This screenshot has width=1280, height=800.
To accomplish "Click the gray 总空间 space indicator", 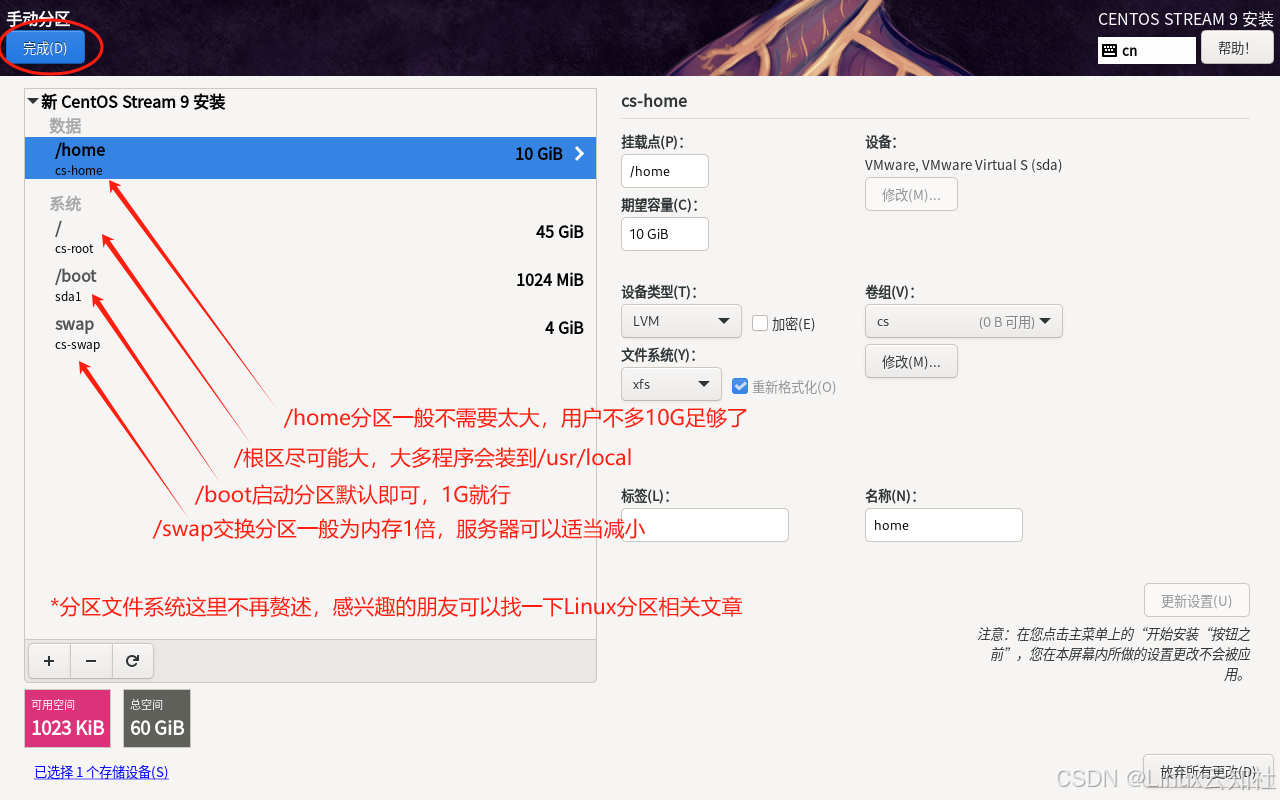I will [156, 718].
